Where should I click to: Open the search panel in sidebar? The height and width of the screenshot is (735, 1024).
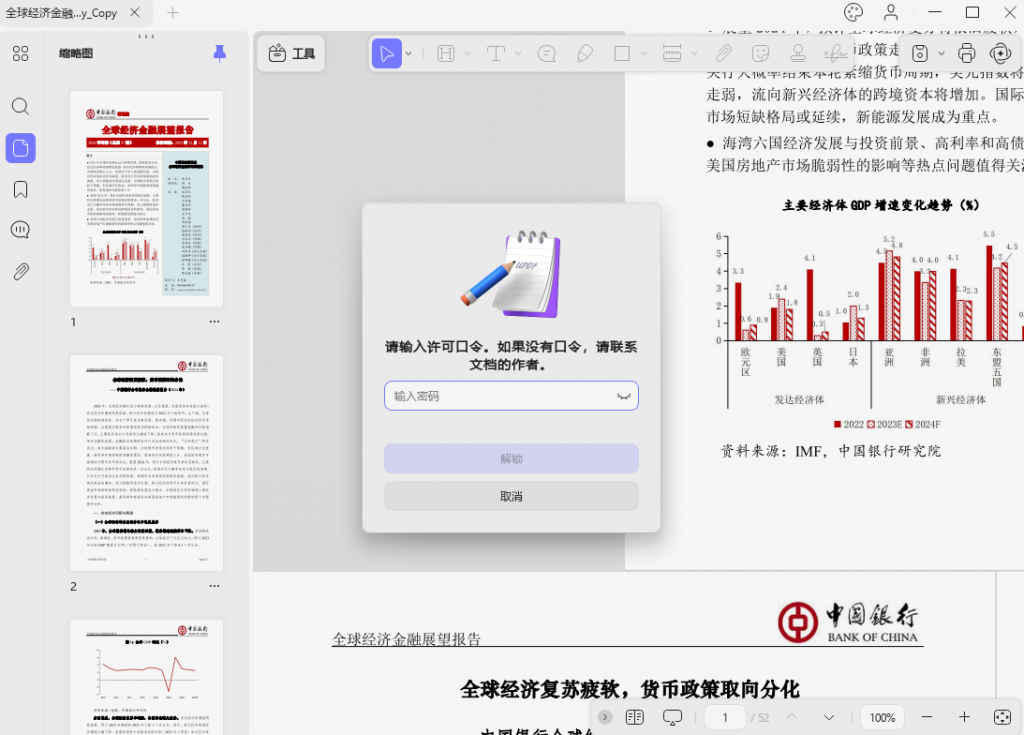[x=20, y=106]
